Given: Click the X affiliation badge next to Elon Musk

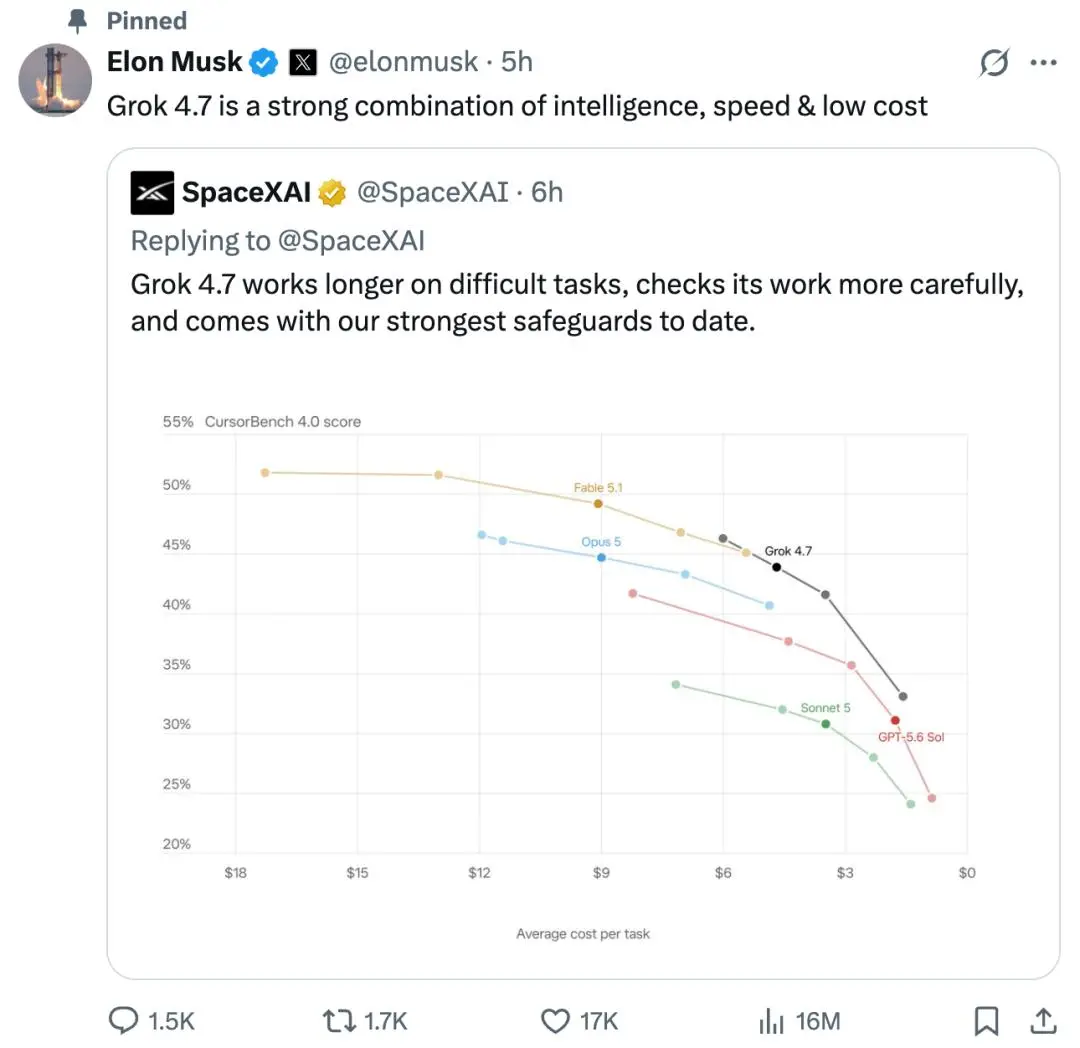Looking at the screenshot, I should click(x=302, y=63).
